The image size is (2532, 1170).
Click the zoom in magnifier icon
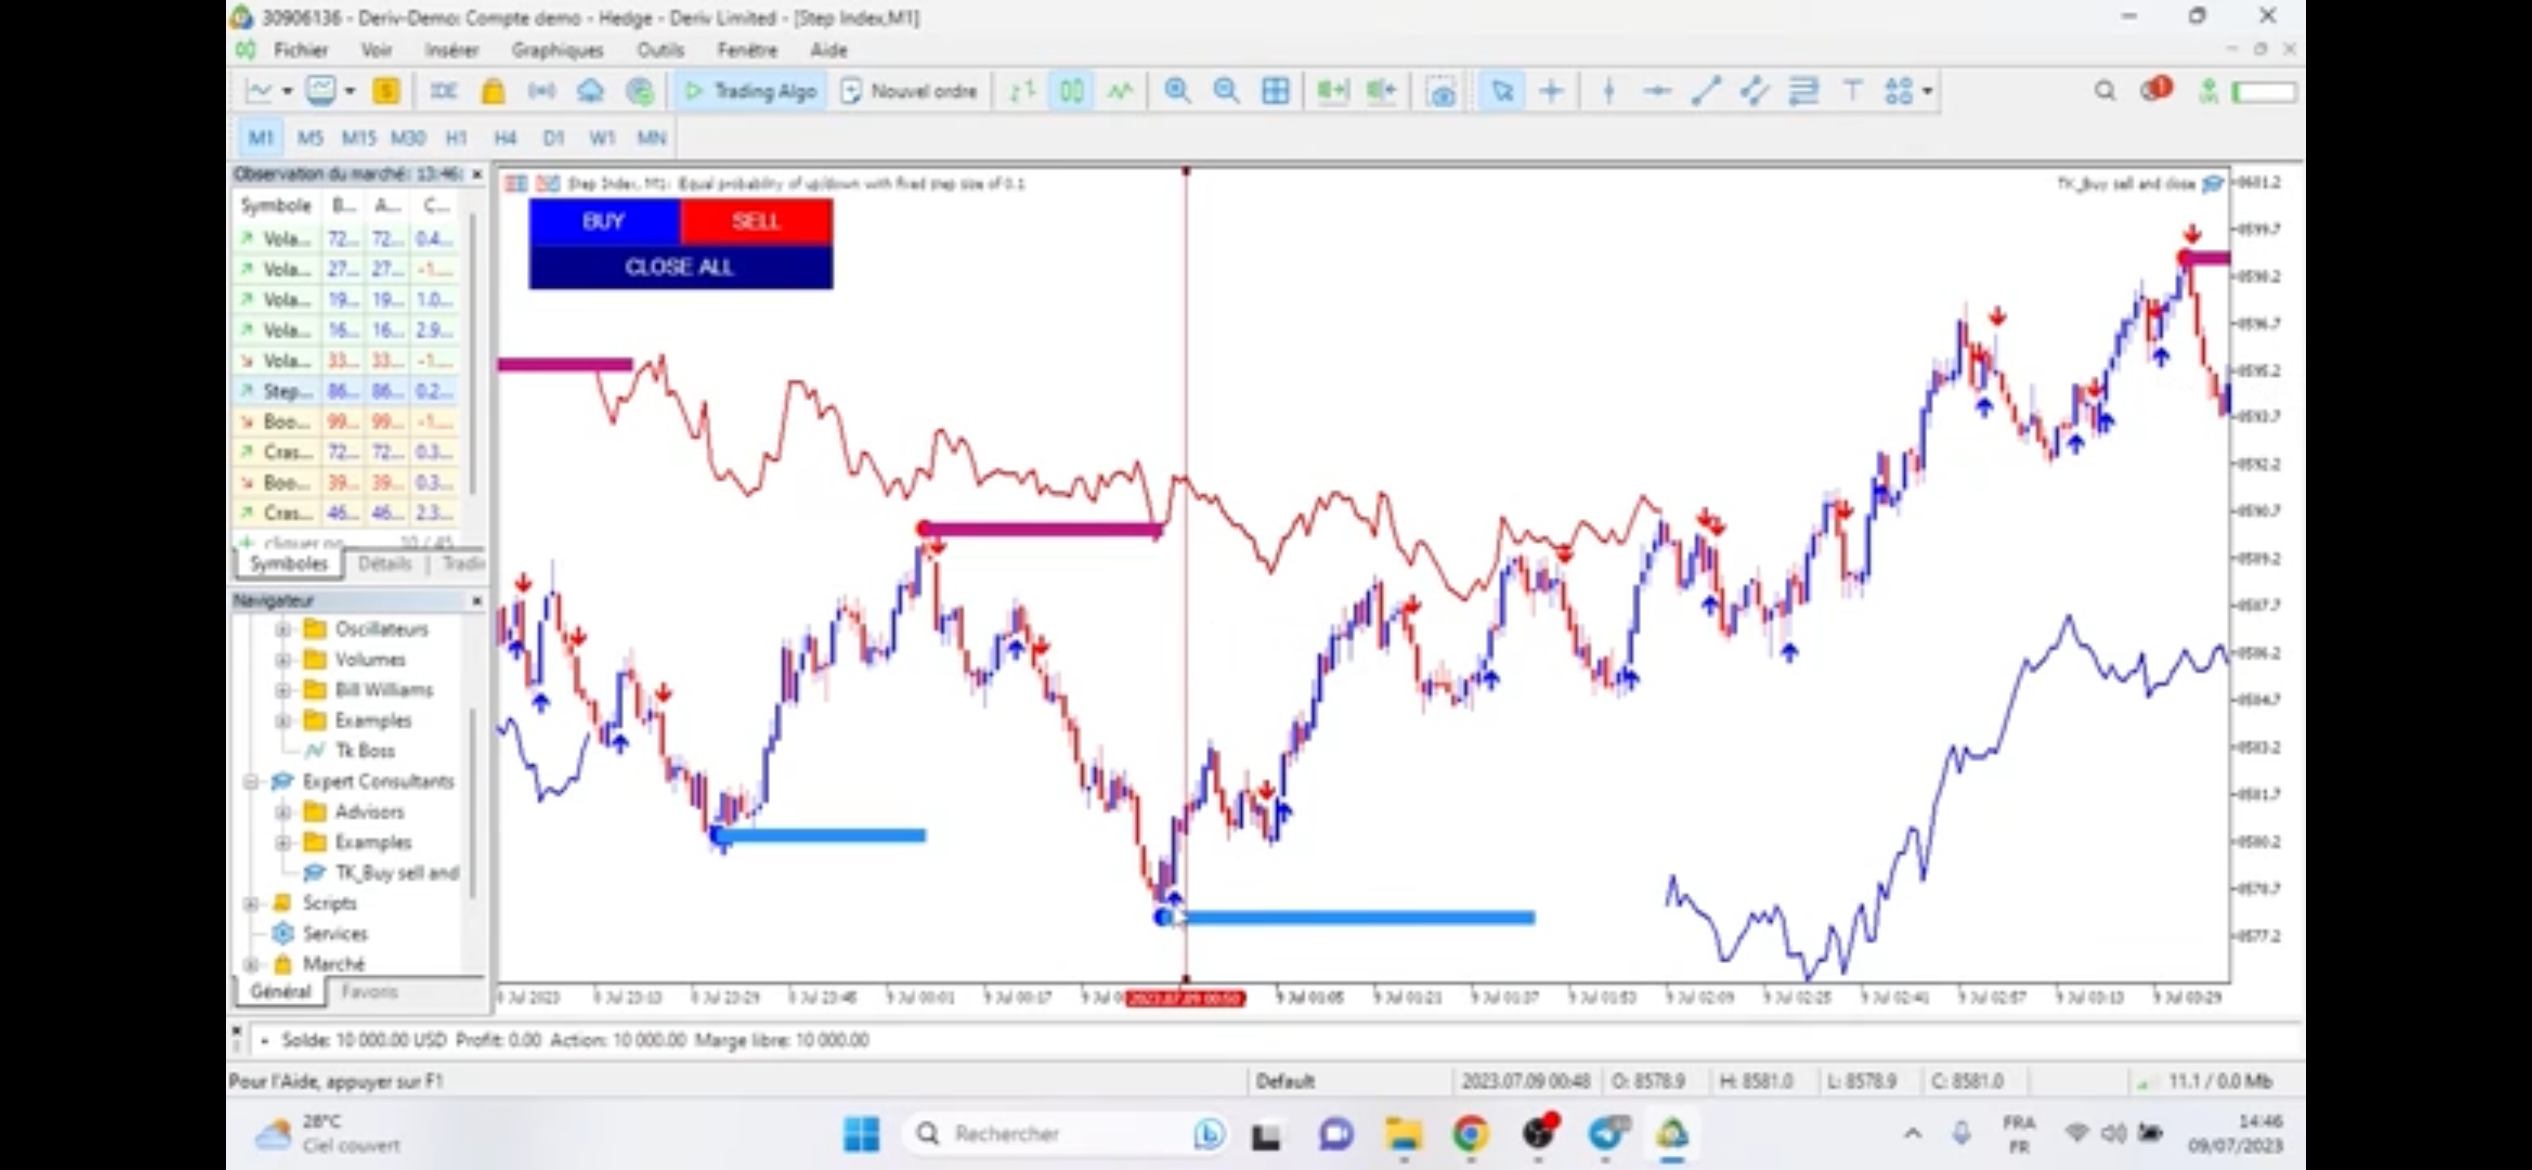(1177, 92)
